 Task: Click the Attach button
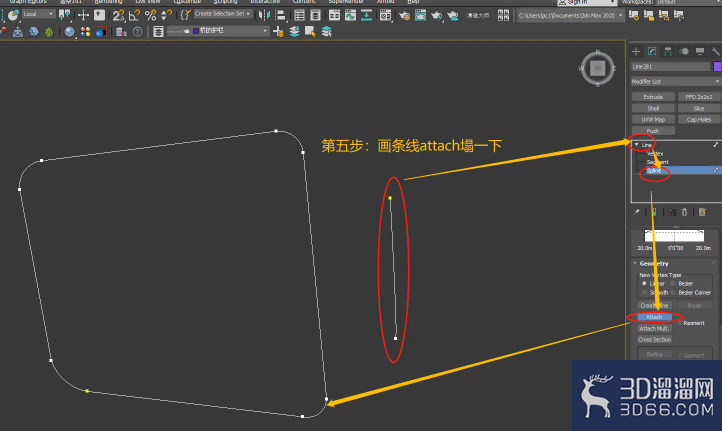click(654, 317)
